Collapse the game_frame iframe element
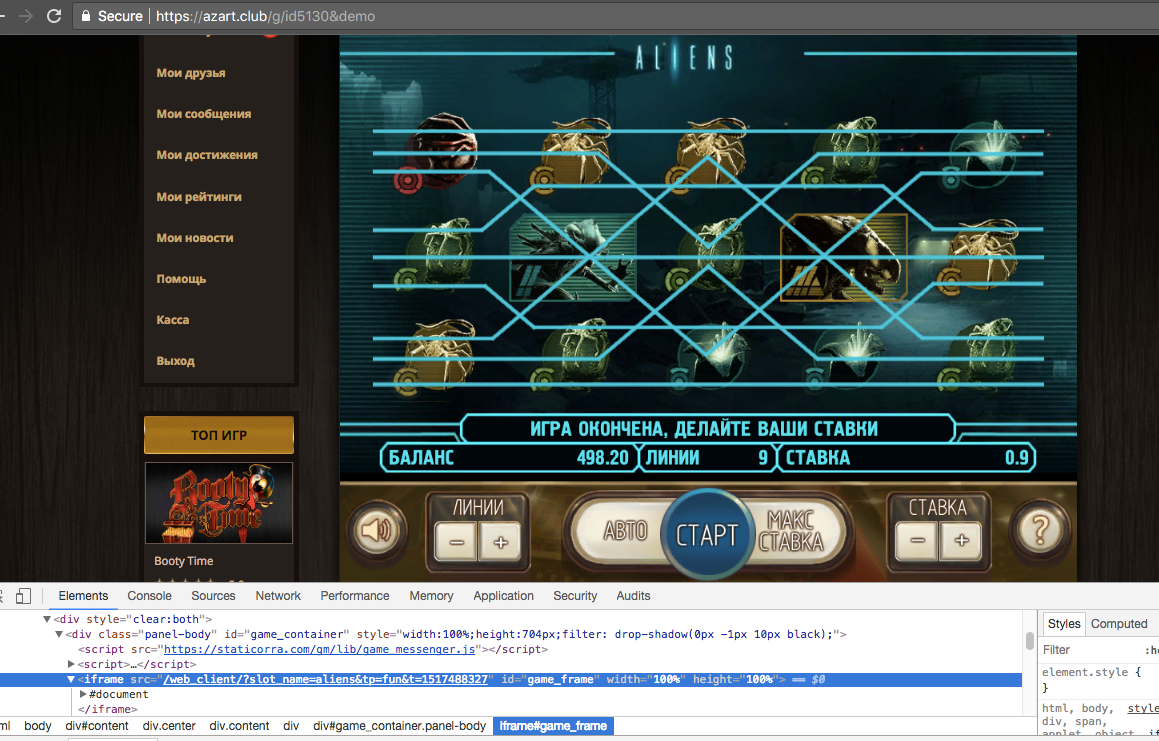 (x=71, y=679)
